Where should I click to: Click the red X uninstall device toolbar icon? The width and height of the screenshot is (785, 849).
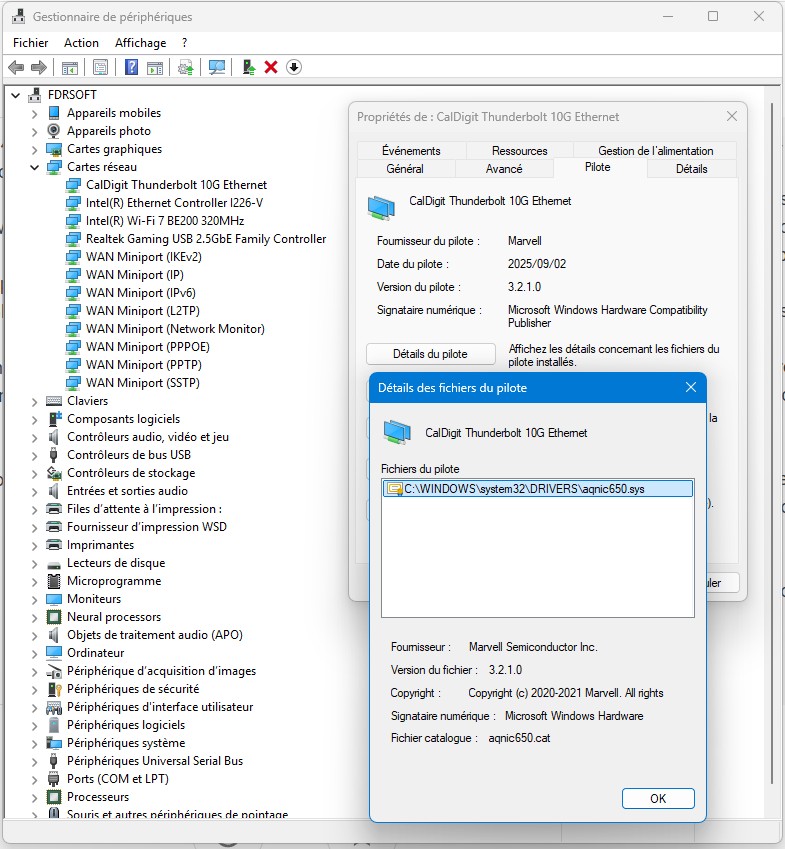coord(270,67)
